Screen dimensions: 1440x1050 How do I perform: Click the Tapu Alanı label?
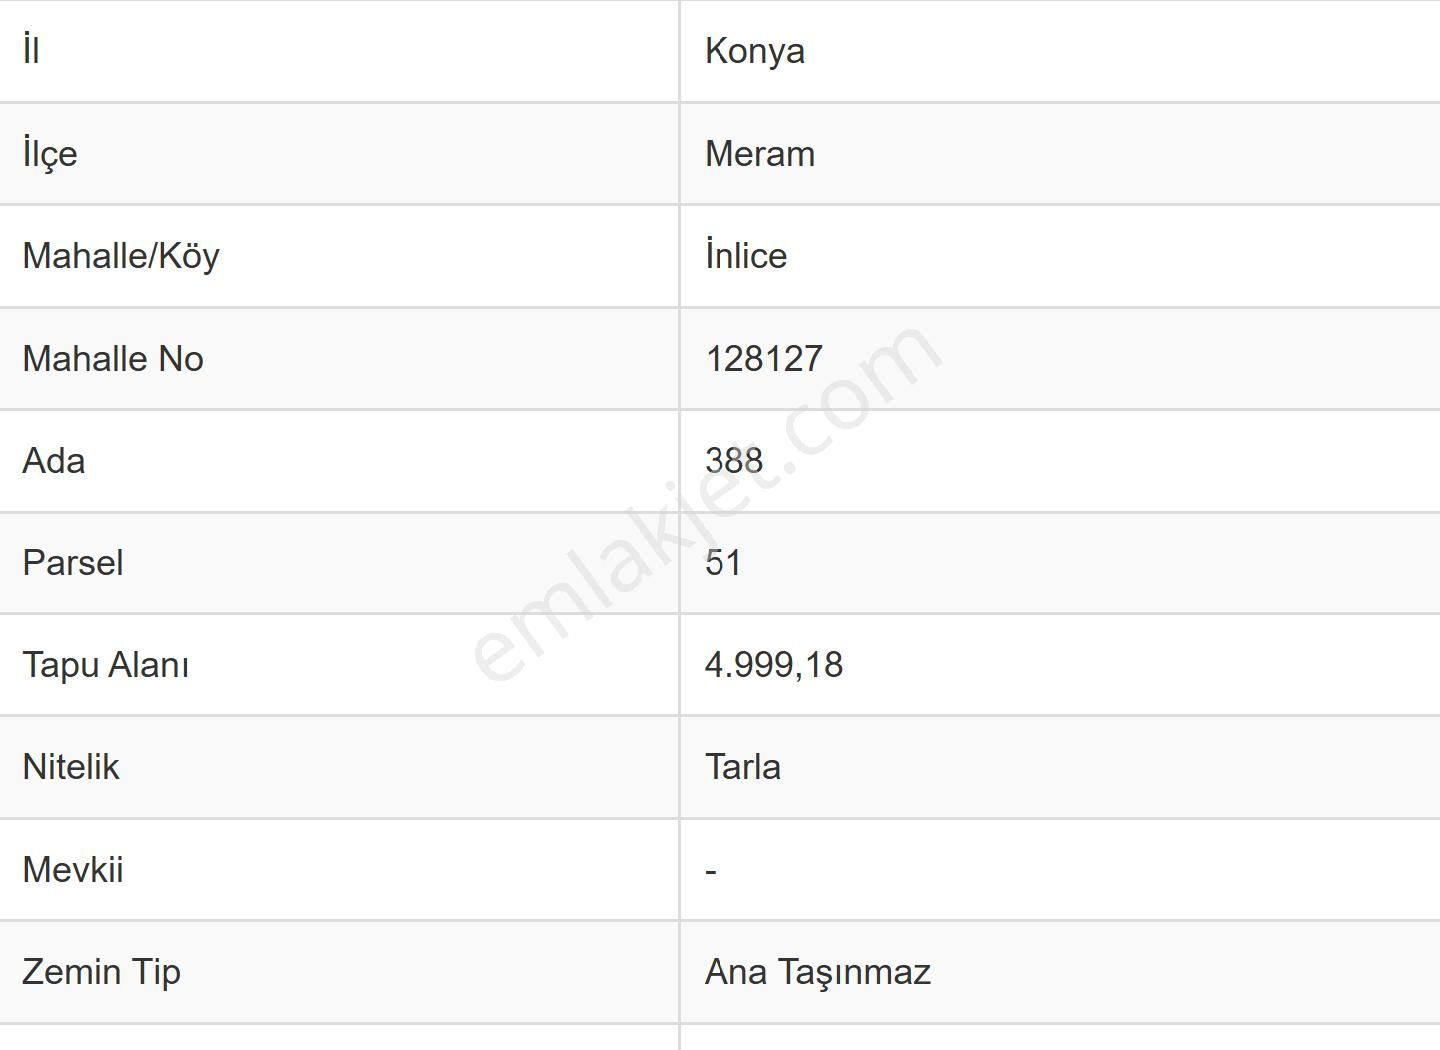click(106, 665)
